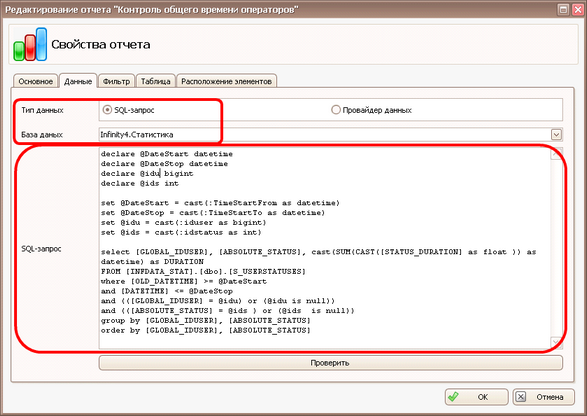Viewport: 587px width, 416px height.
Task: Click the X icon on Отмена button
Action: point(521,397)
